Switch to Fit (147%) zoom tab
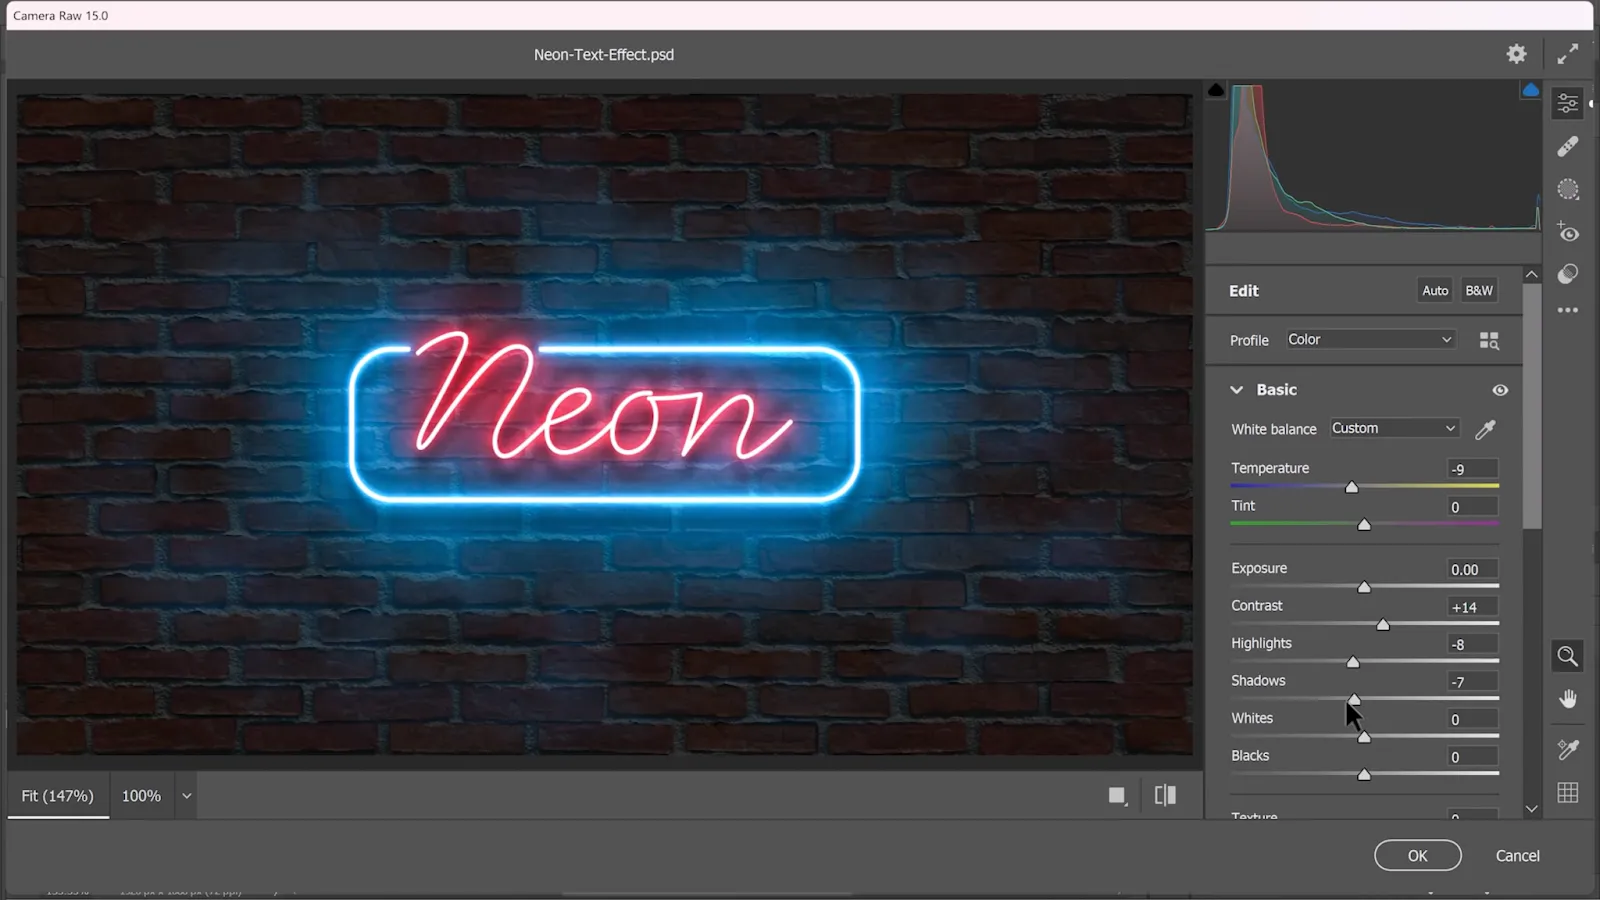The image size is (1600, 900). click(57, 796)
